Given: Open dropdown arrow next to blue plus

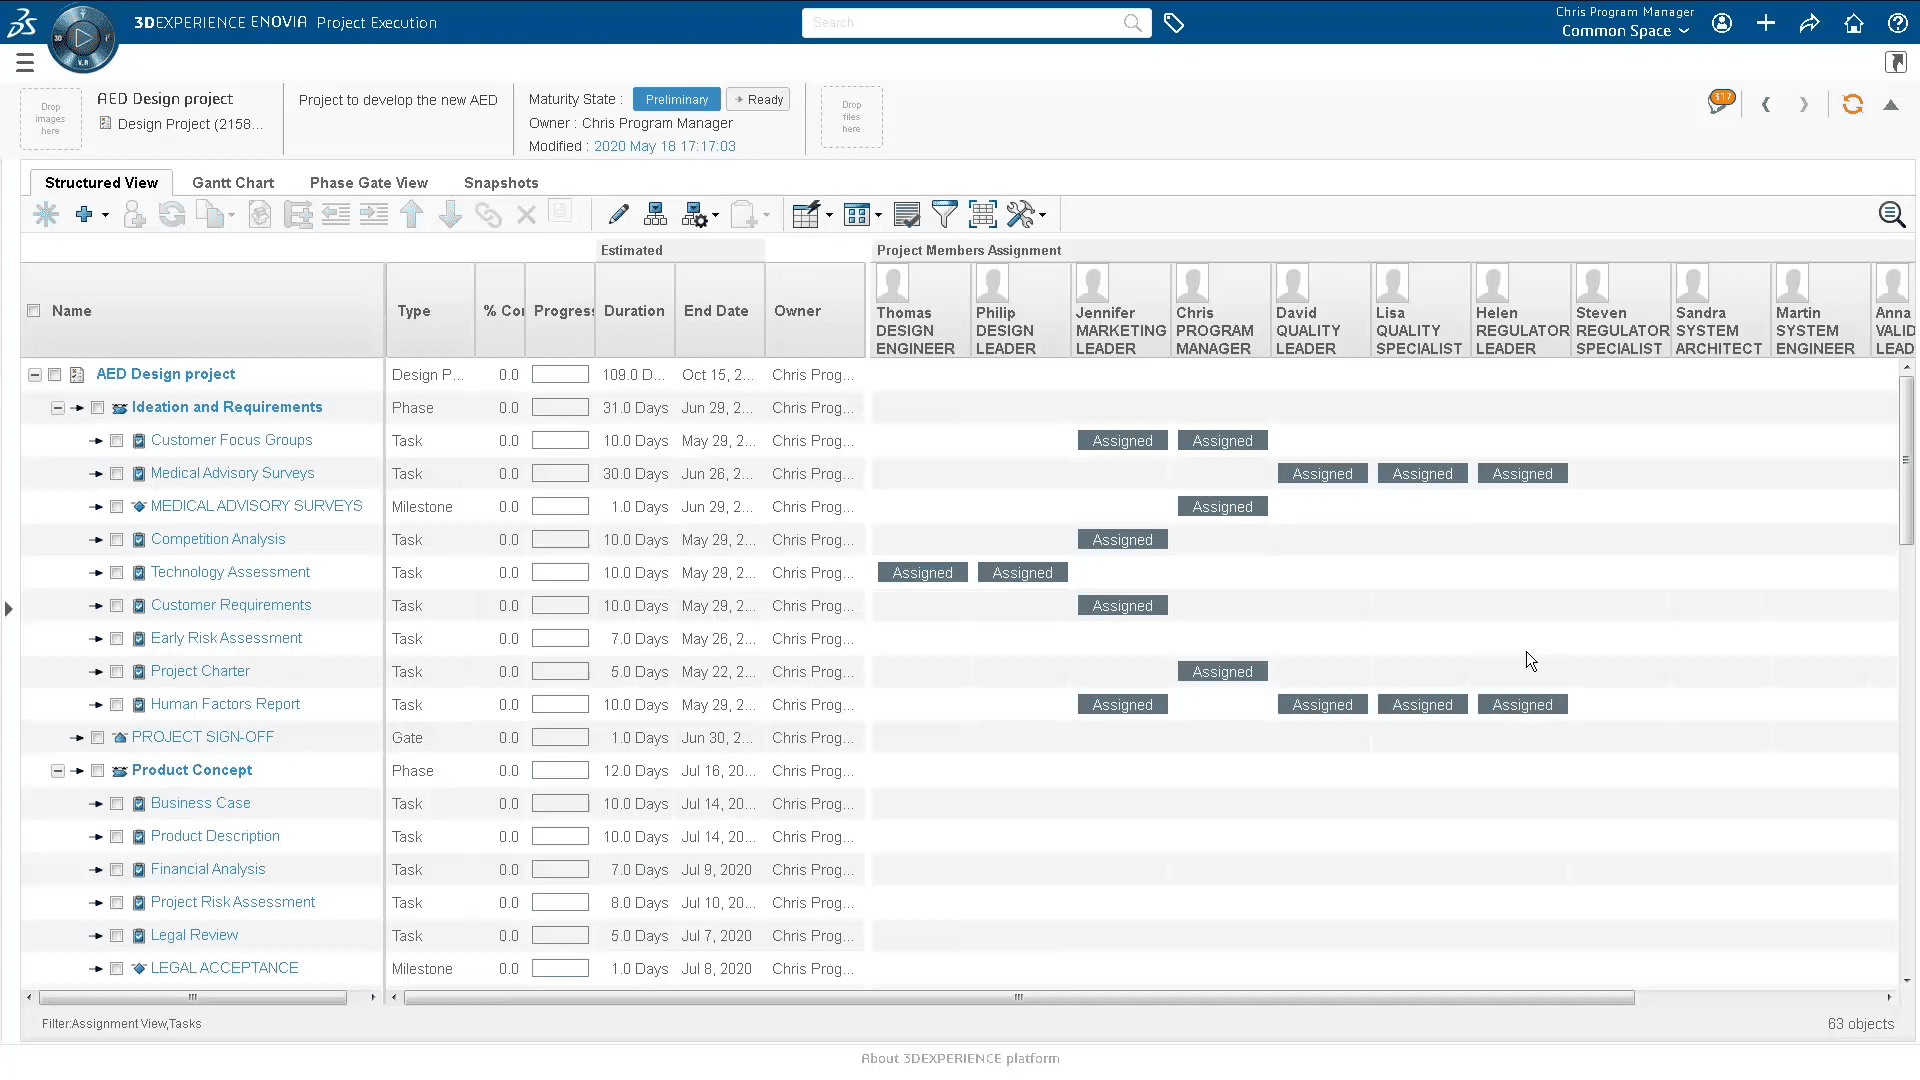Looking at the screenshot, I should pos(105,215).
